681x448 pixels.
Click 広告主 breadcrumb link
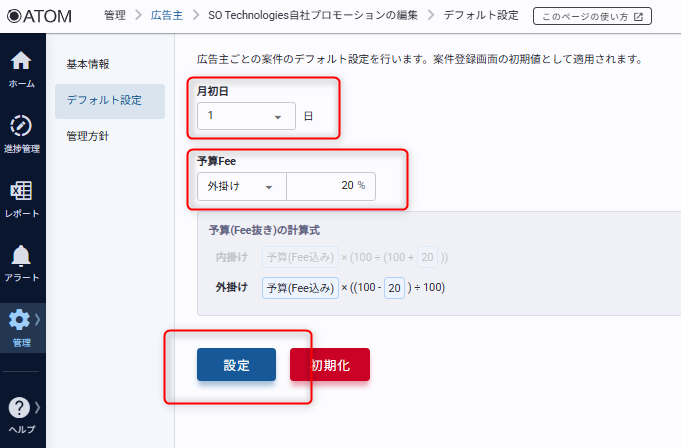167,16
